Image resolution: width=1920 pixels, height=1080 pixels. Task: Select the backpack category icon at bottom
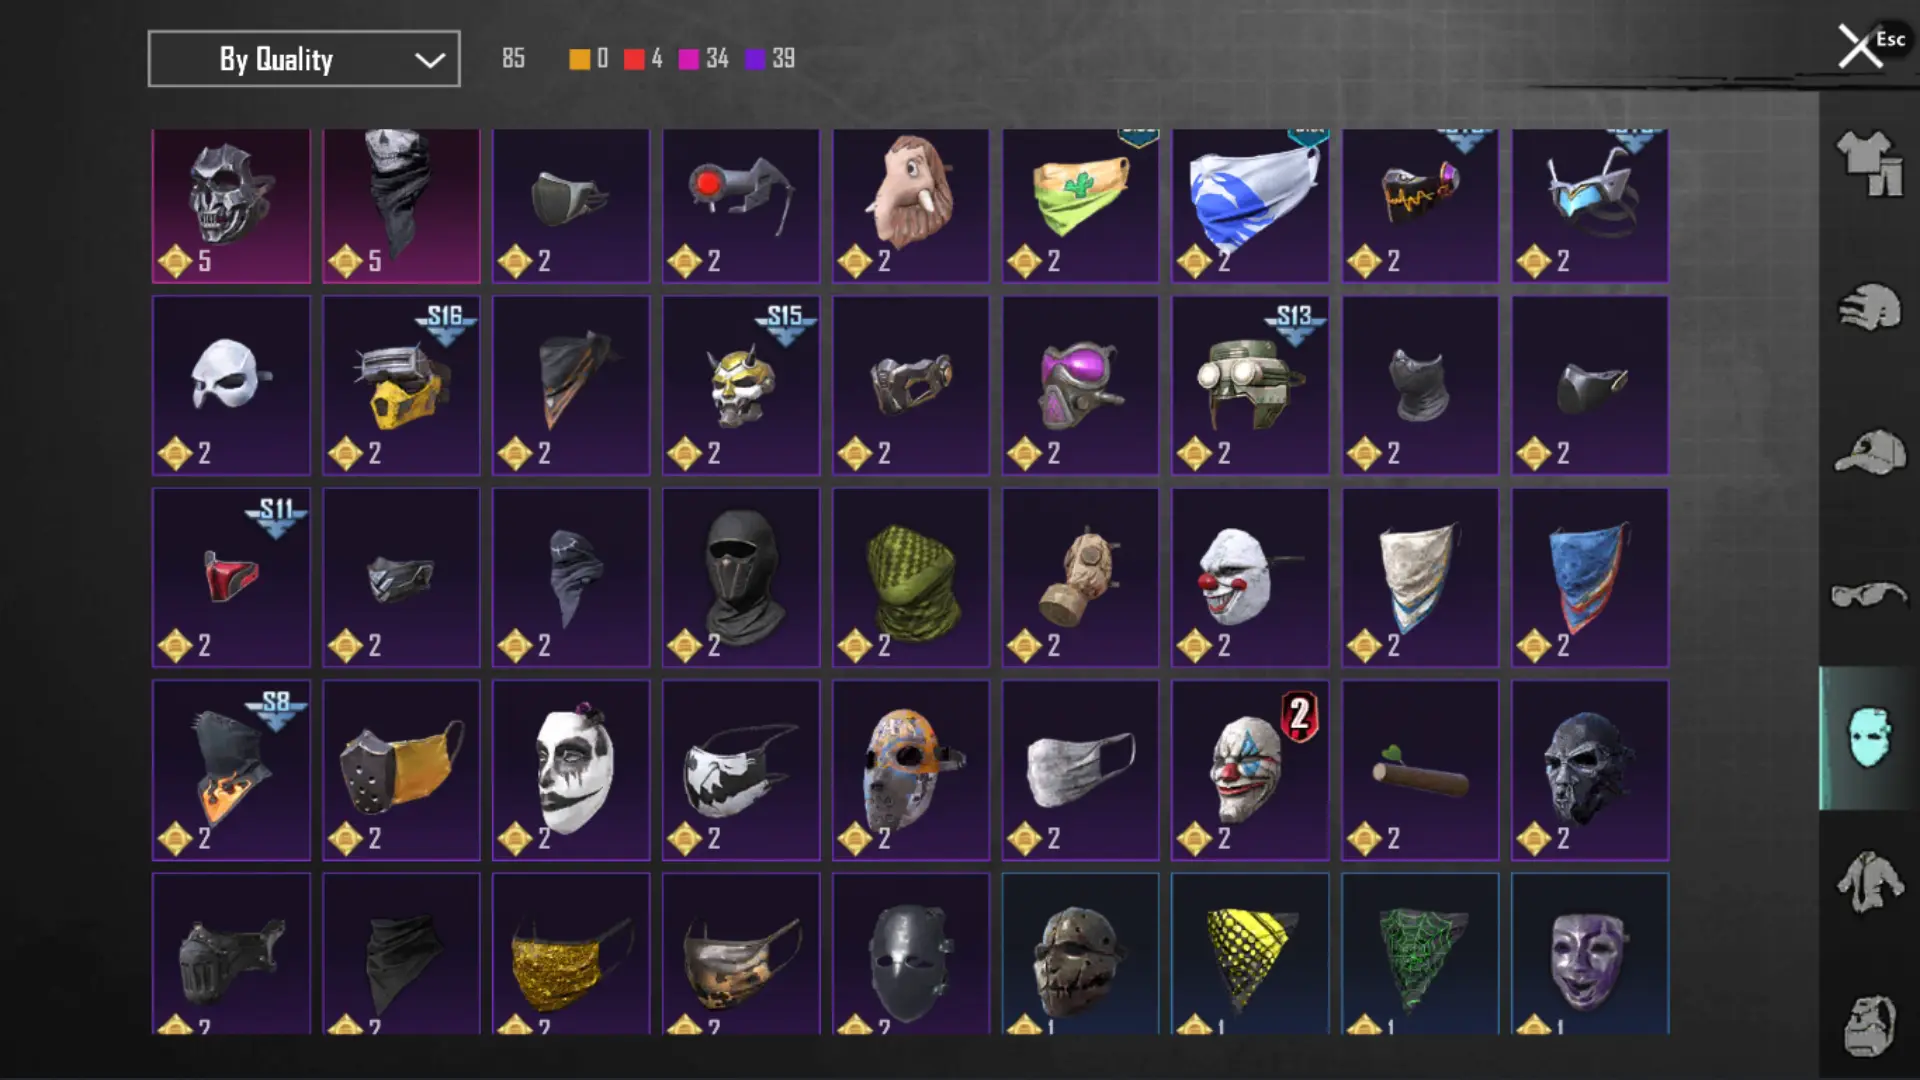1869,1025
